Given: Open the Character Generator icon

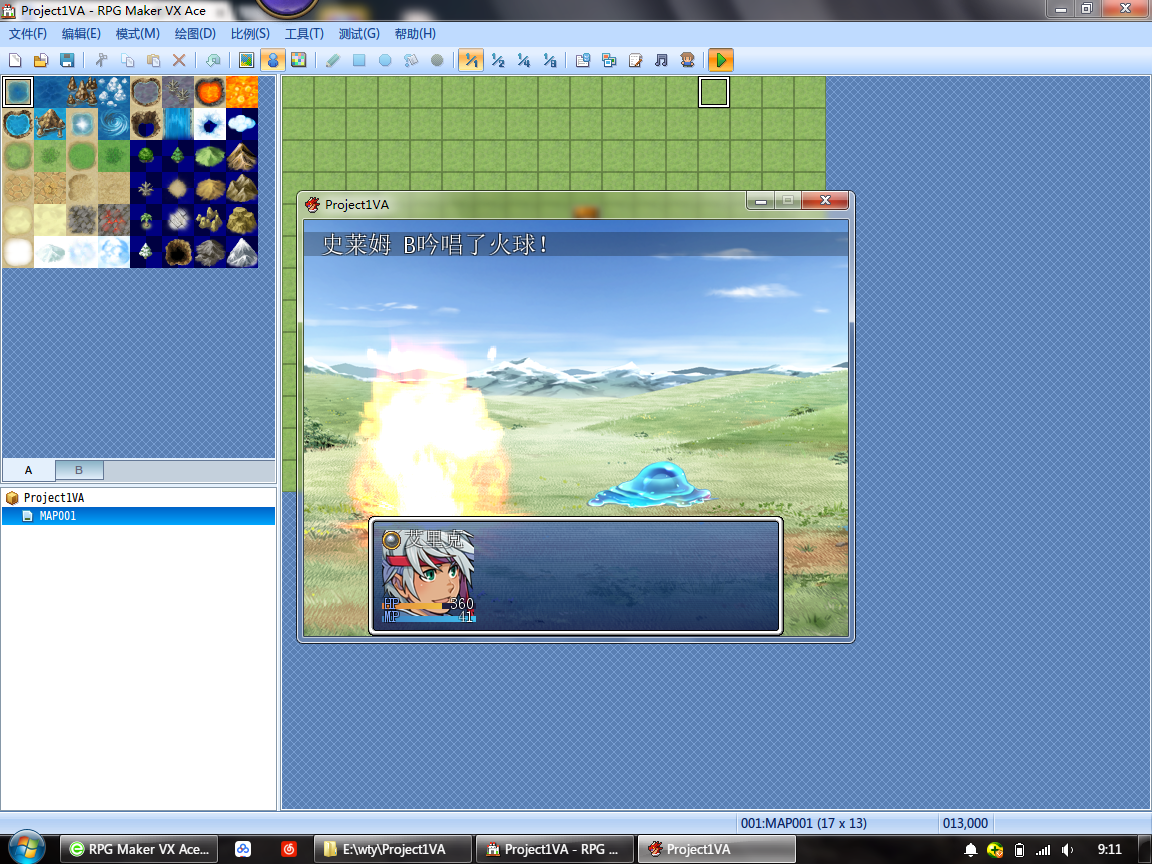Looking at the screenshot, I should pyautogui.click(x=688, y=60).
